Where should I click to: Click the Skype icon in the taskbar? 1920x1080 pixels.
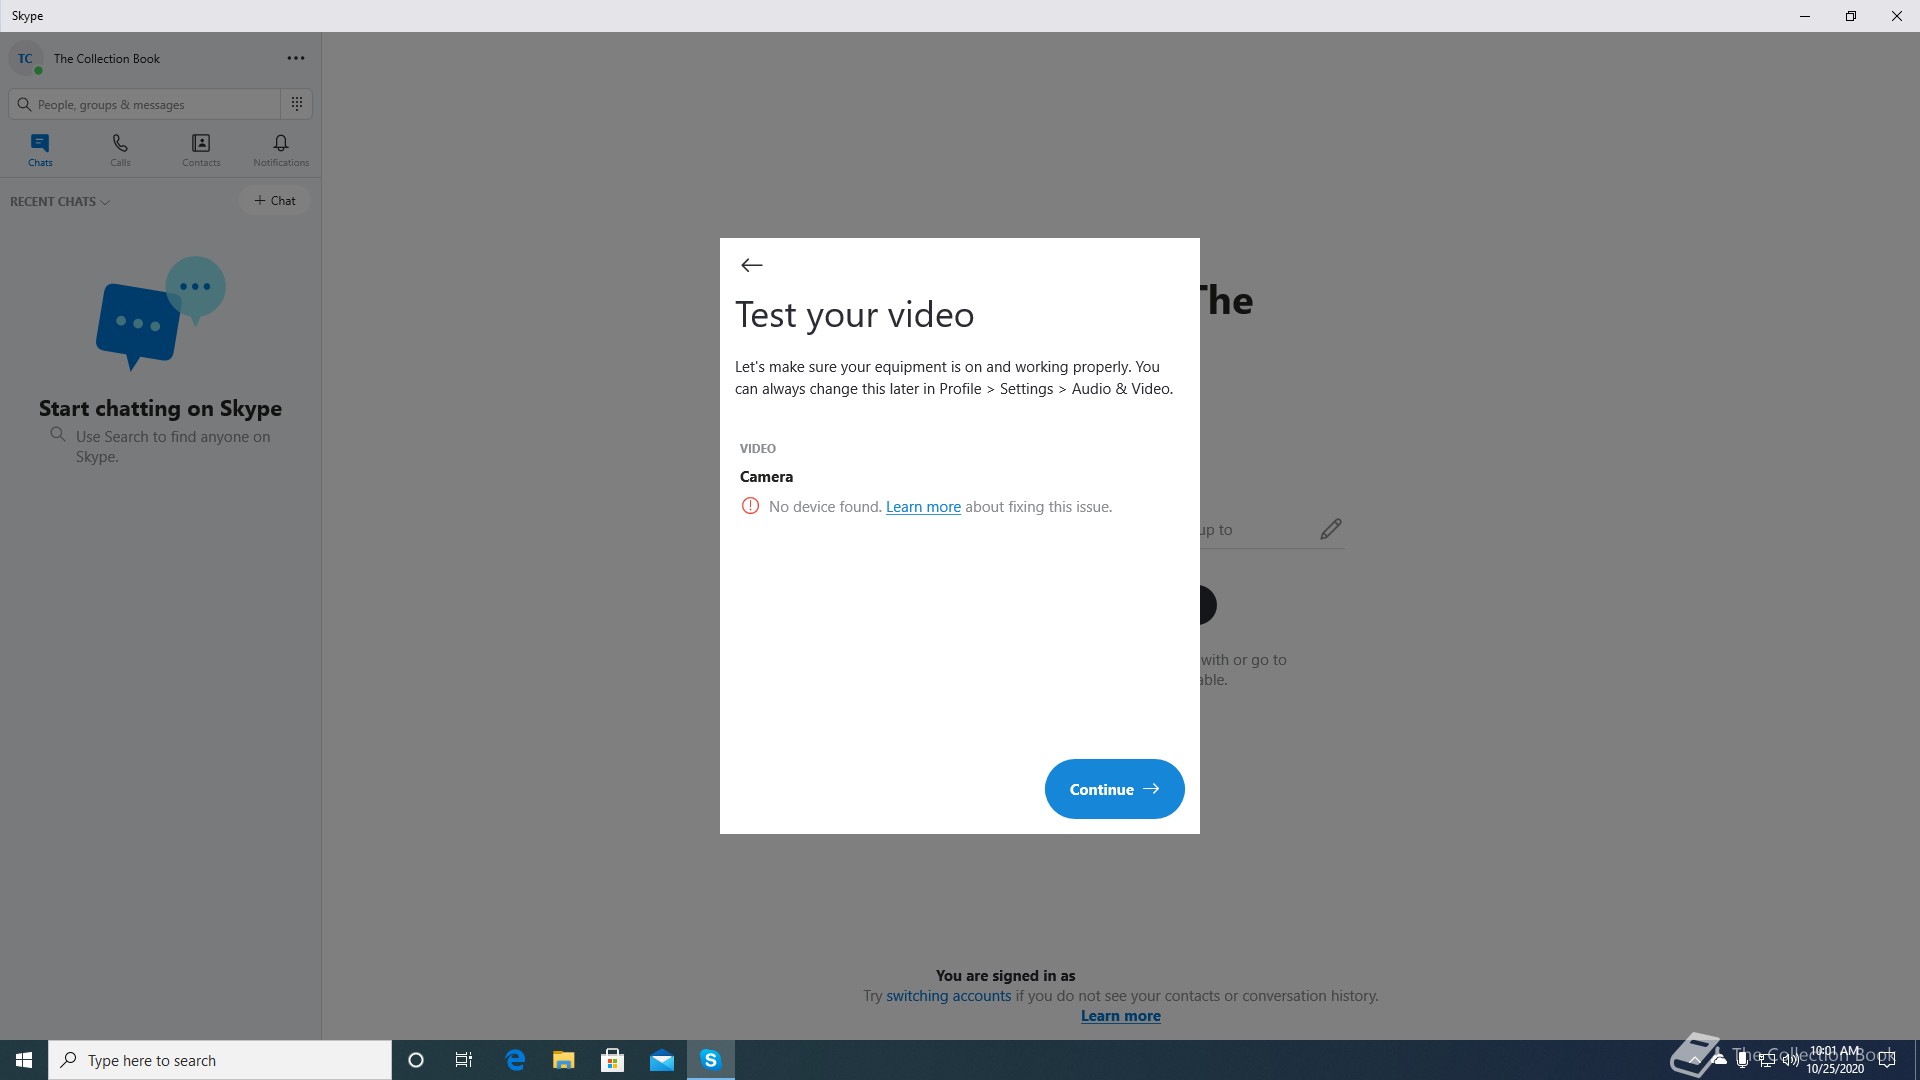click(711, 1060)
